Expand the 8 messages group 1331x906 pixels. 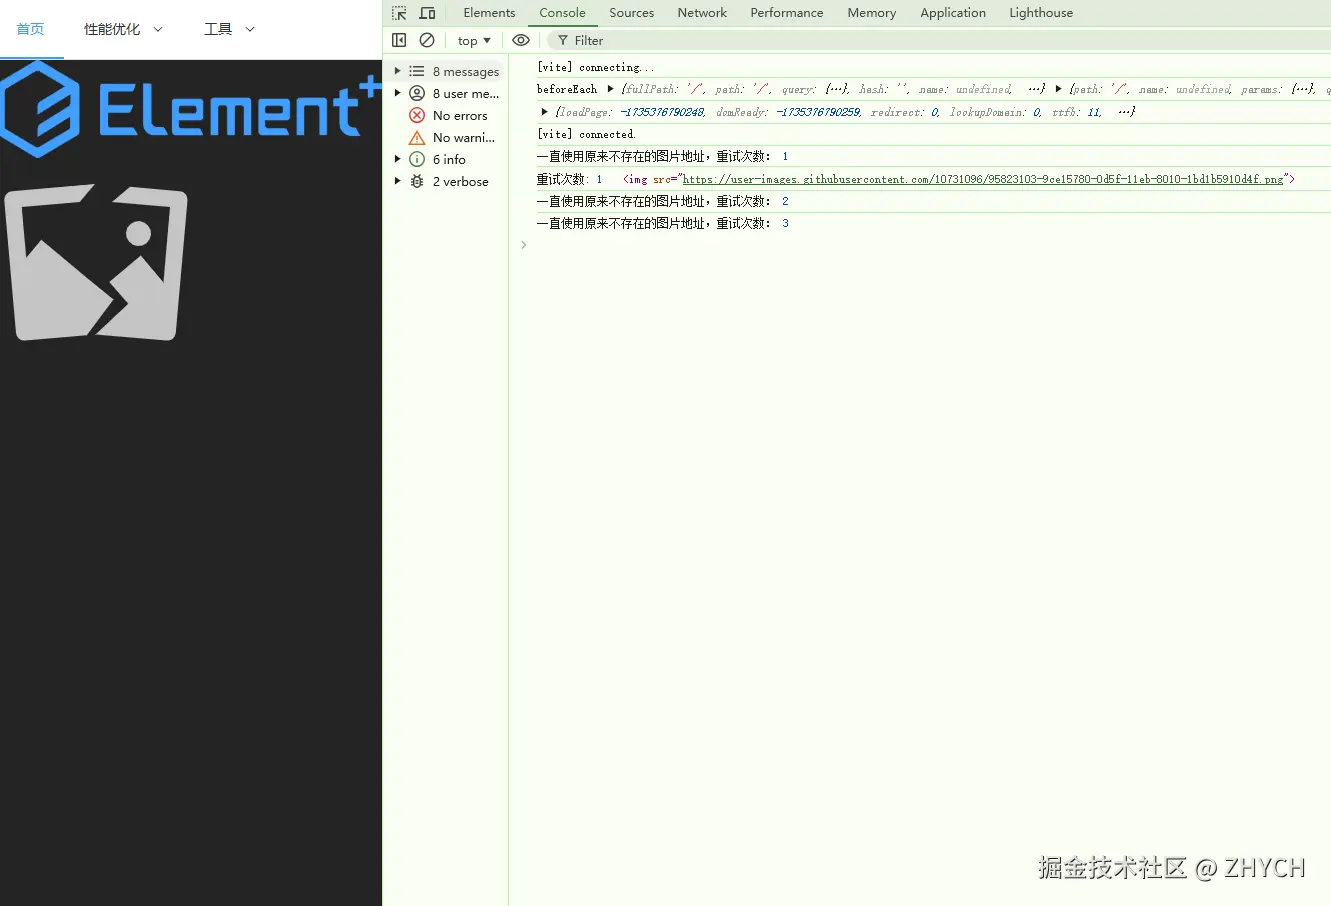tap(397, 71)
